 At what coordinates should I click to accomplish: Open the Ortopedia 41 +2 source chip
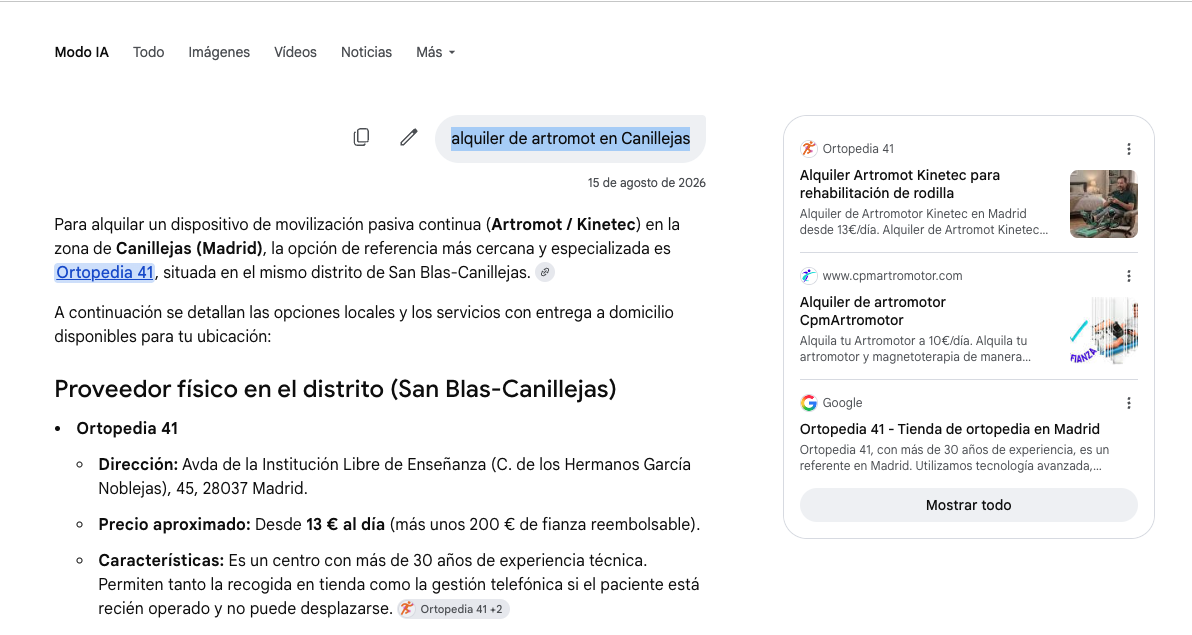point(454,609)
